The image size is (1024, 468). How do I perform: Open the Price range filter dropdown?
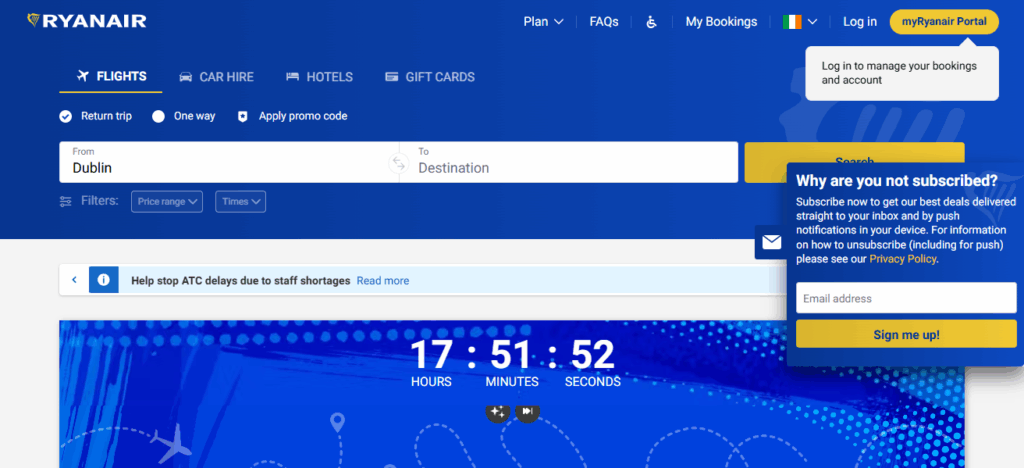point(167,201)
